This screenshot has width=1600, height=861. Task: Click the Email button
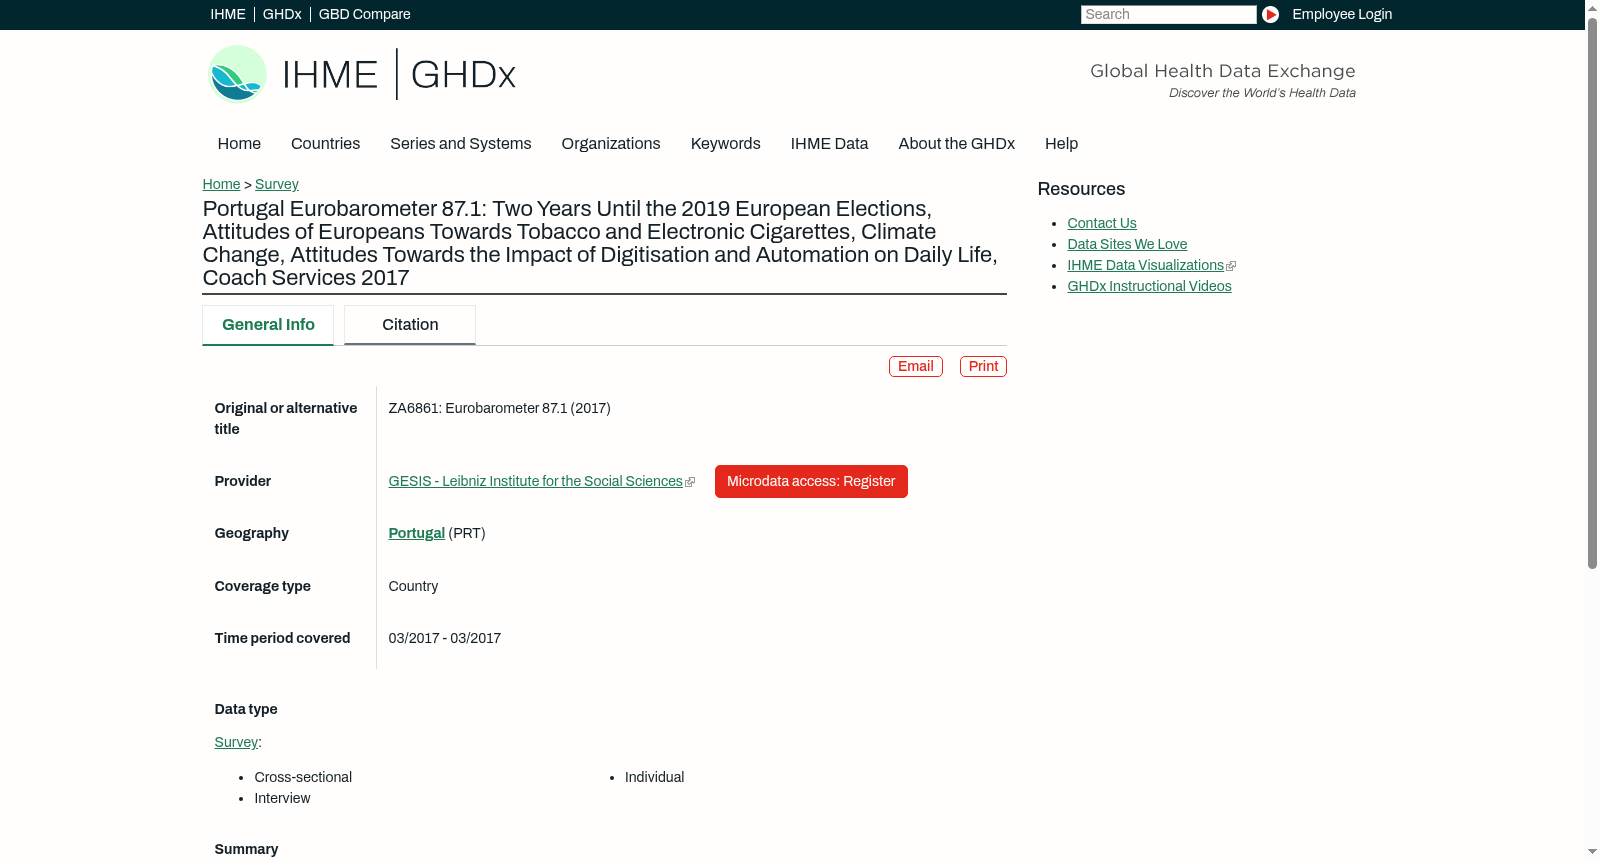point(916,366)
